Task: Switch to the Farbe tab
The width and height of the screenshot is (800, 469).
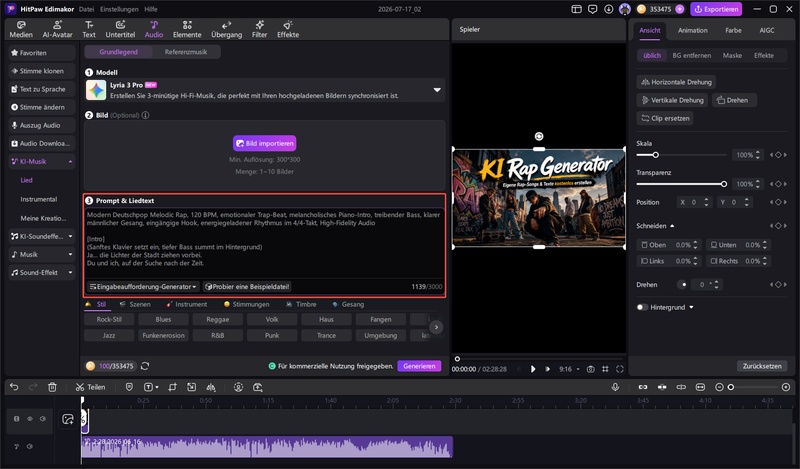Action: click(733, 30)
